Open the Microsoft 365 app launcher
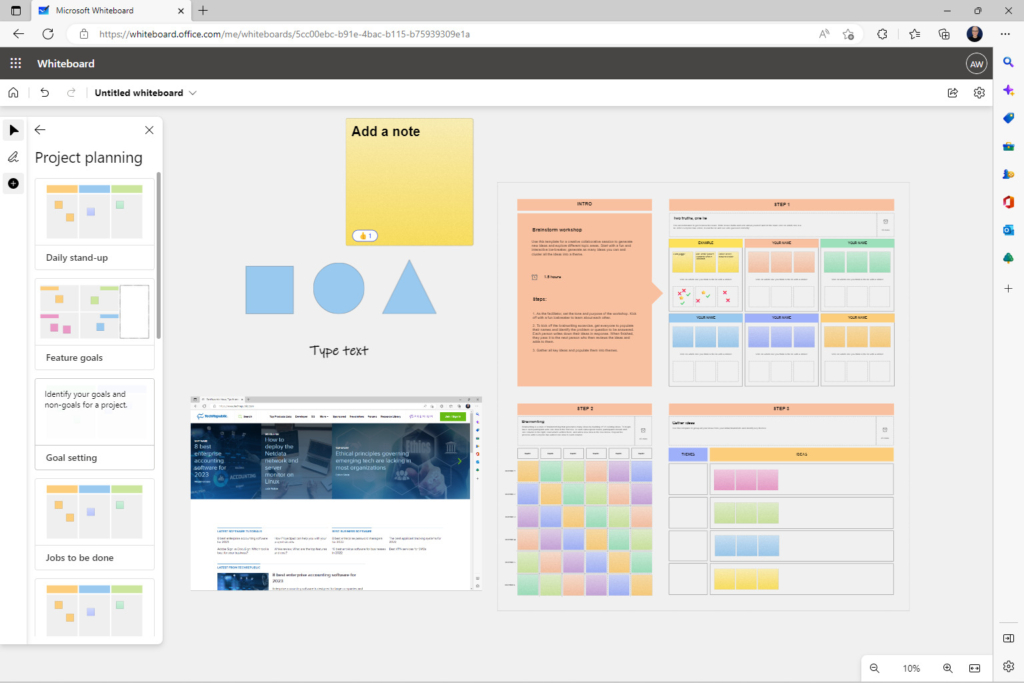Screen dimensions: 1024x683 click(x=15, y=62)
